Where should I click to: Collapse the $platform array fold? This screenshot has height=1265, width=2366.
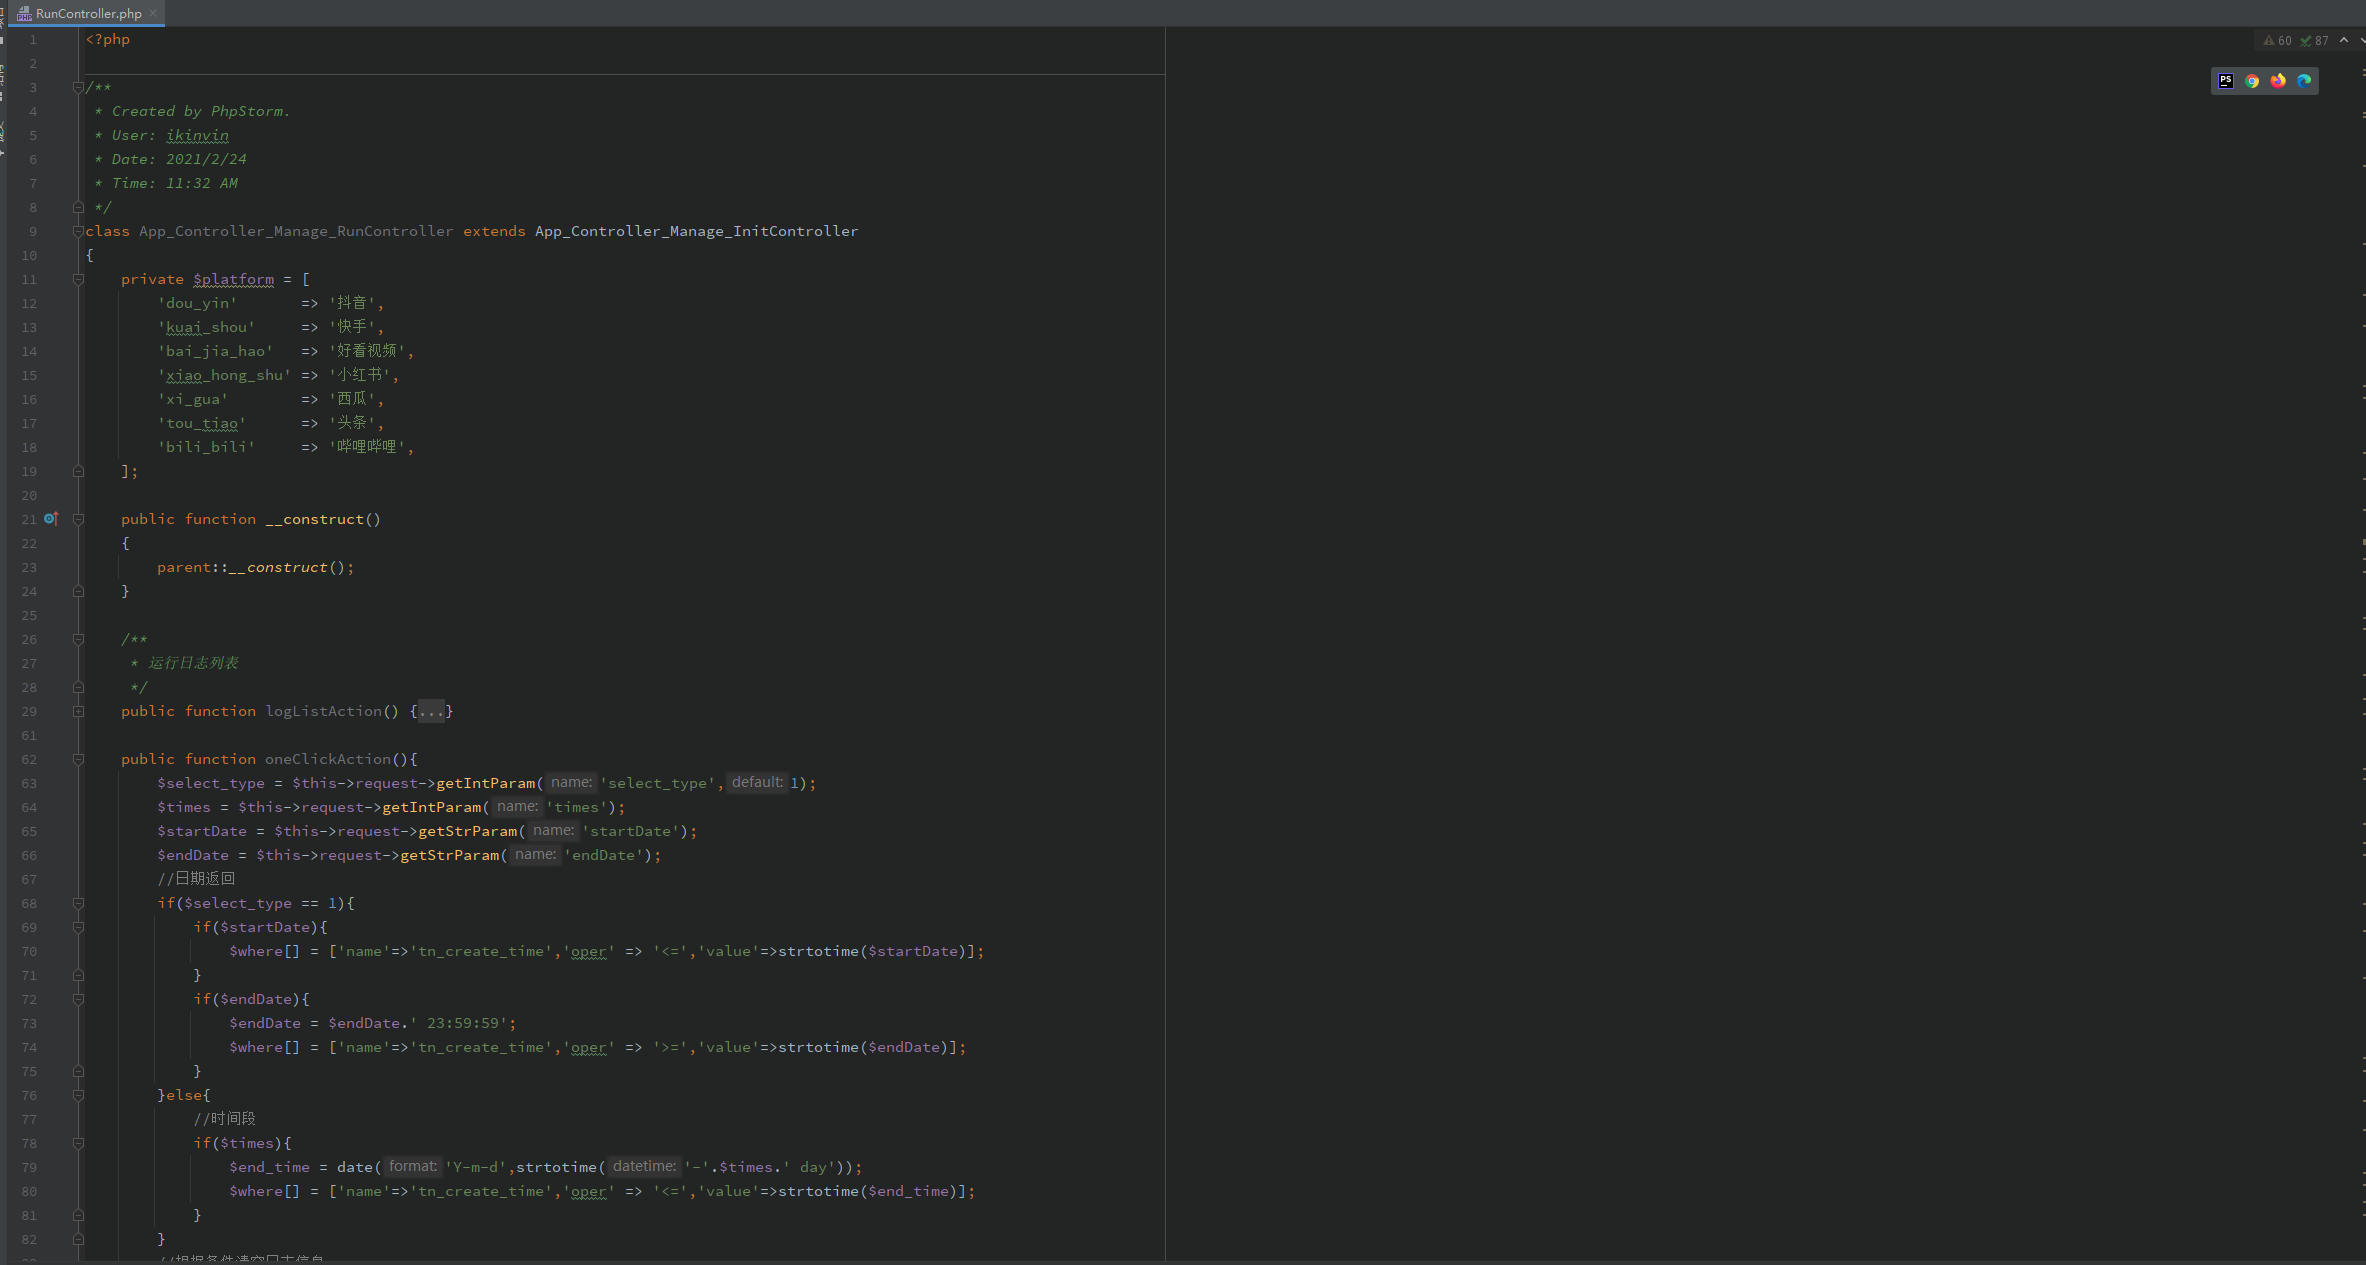point(78,279)
